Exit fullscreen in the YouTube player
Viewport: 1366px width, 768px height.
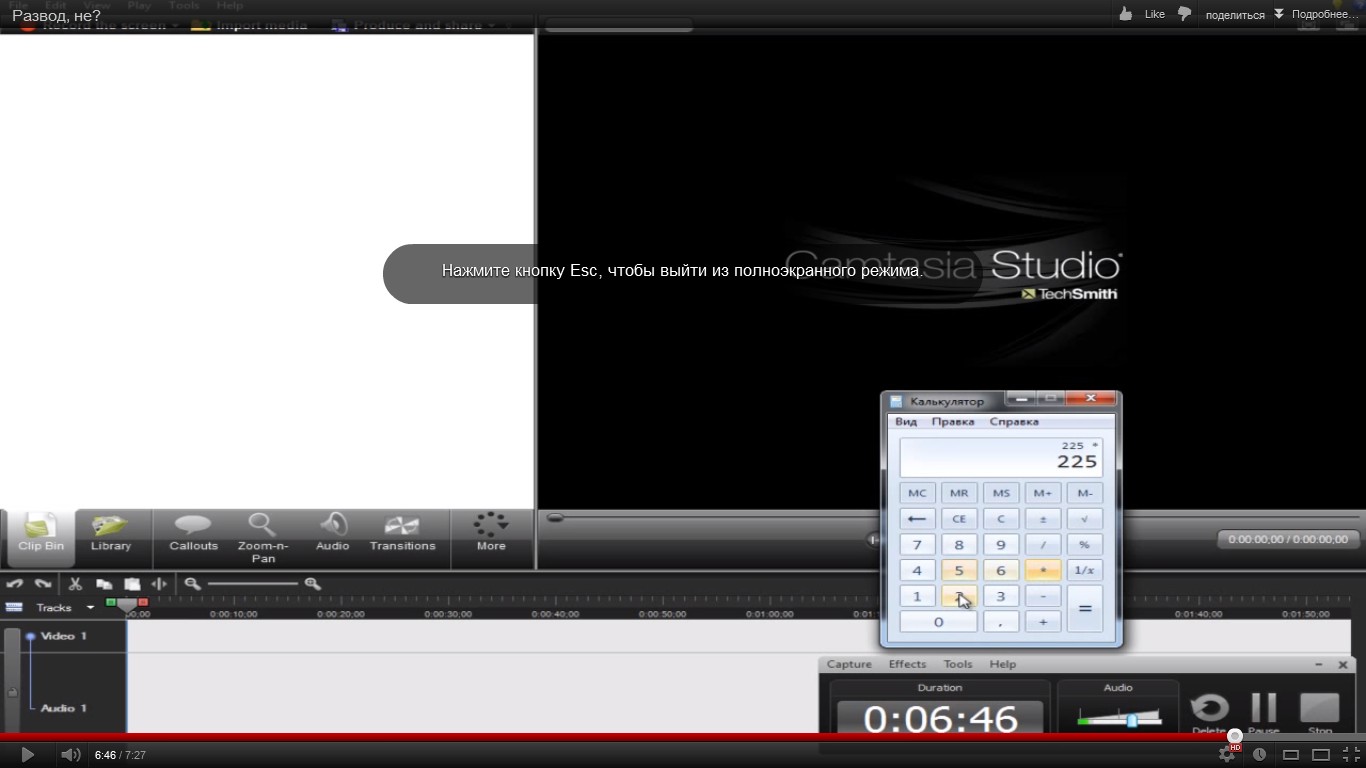coord(1351,755)
